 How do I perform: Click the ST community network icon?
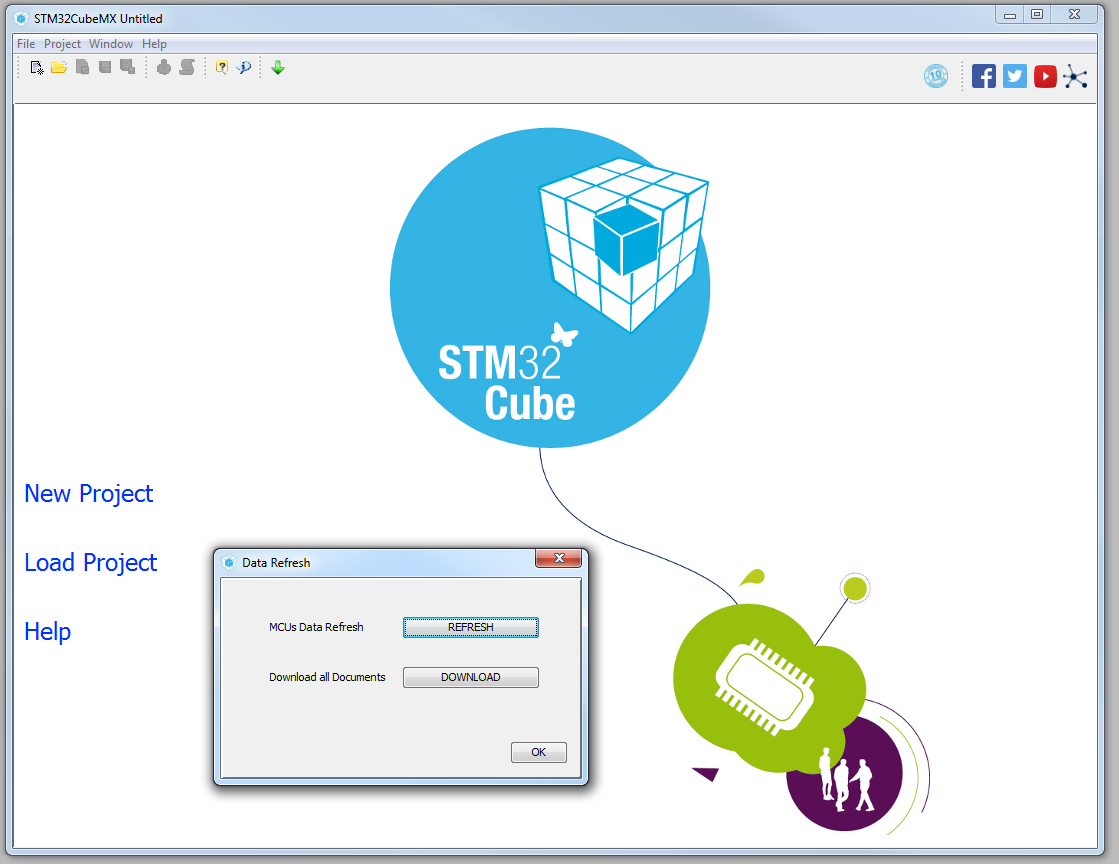click(x=1075, y=76)
